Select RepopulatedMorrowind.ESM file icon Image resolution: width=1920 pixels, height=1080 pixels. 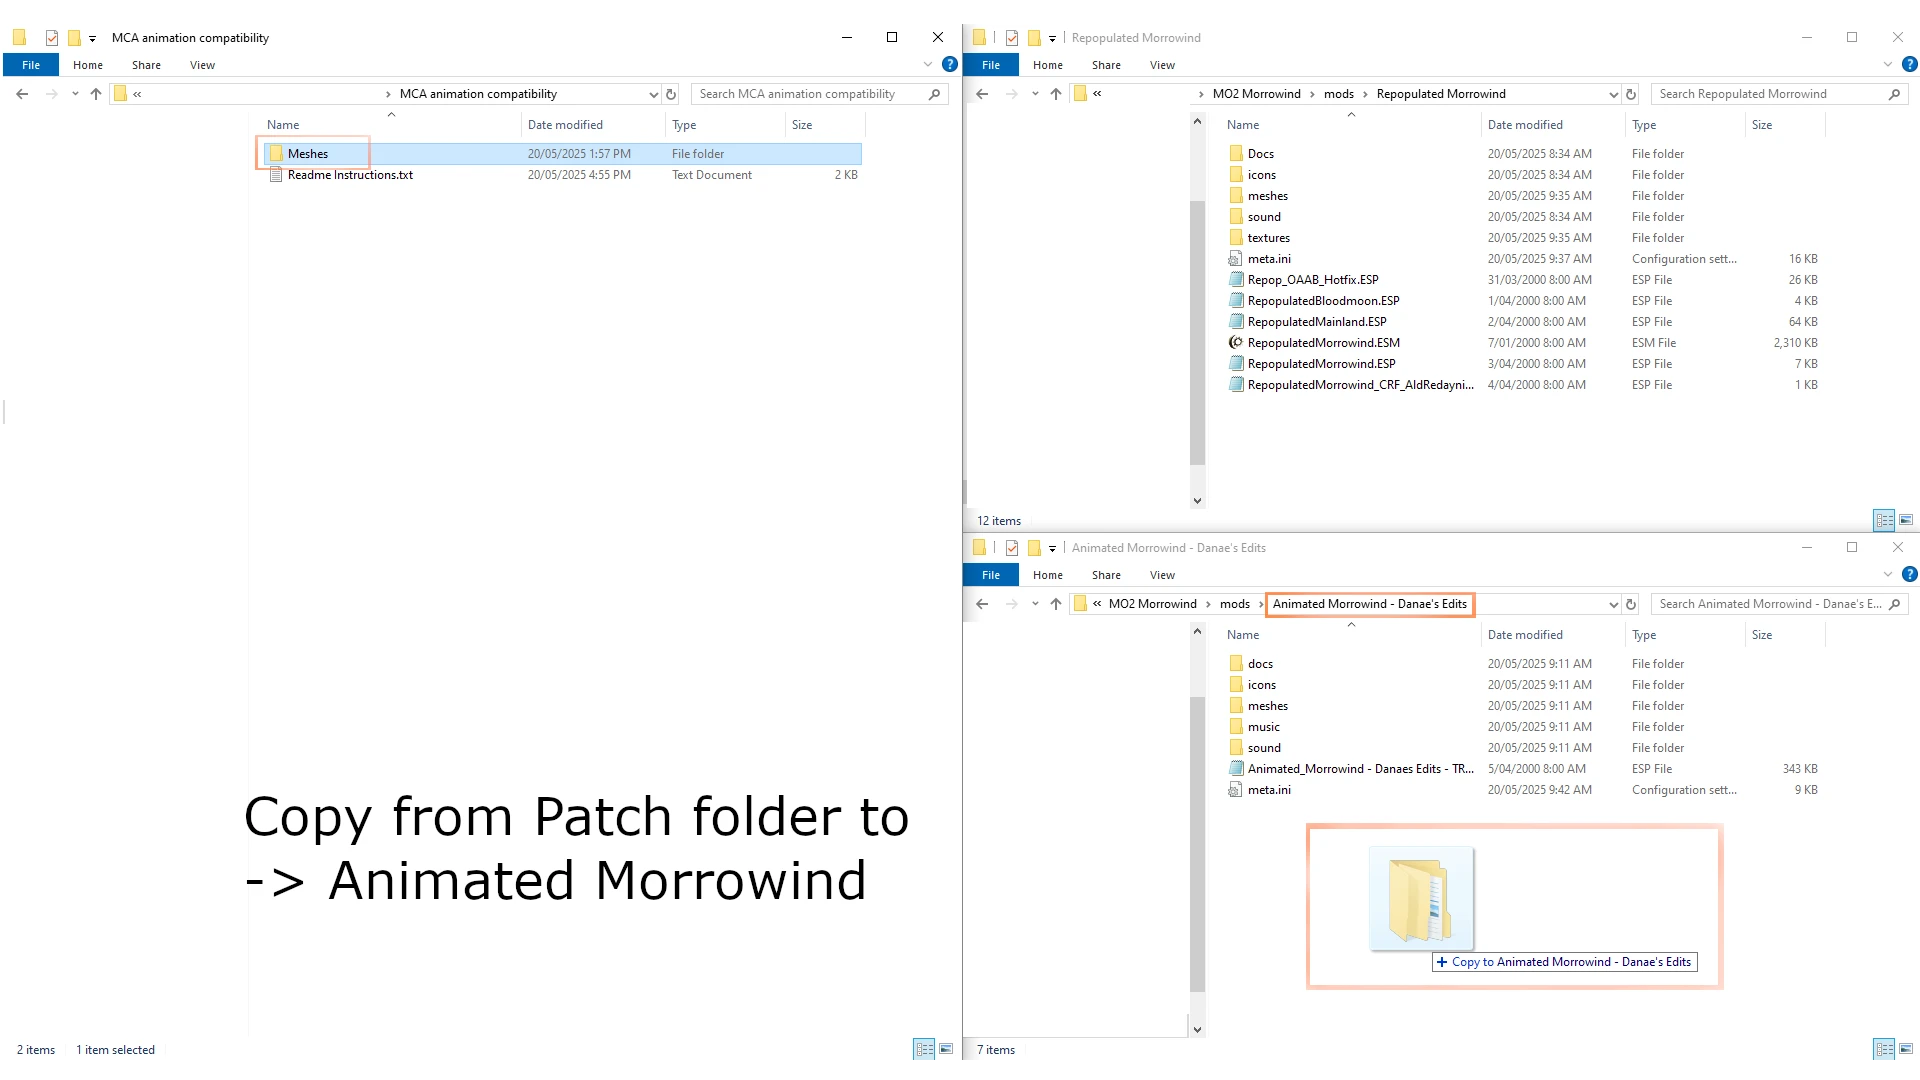(1236, 343)
